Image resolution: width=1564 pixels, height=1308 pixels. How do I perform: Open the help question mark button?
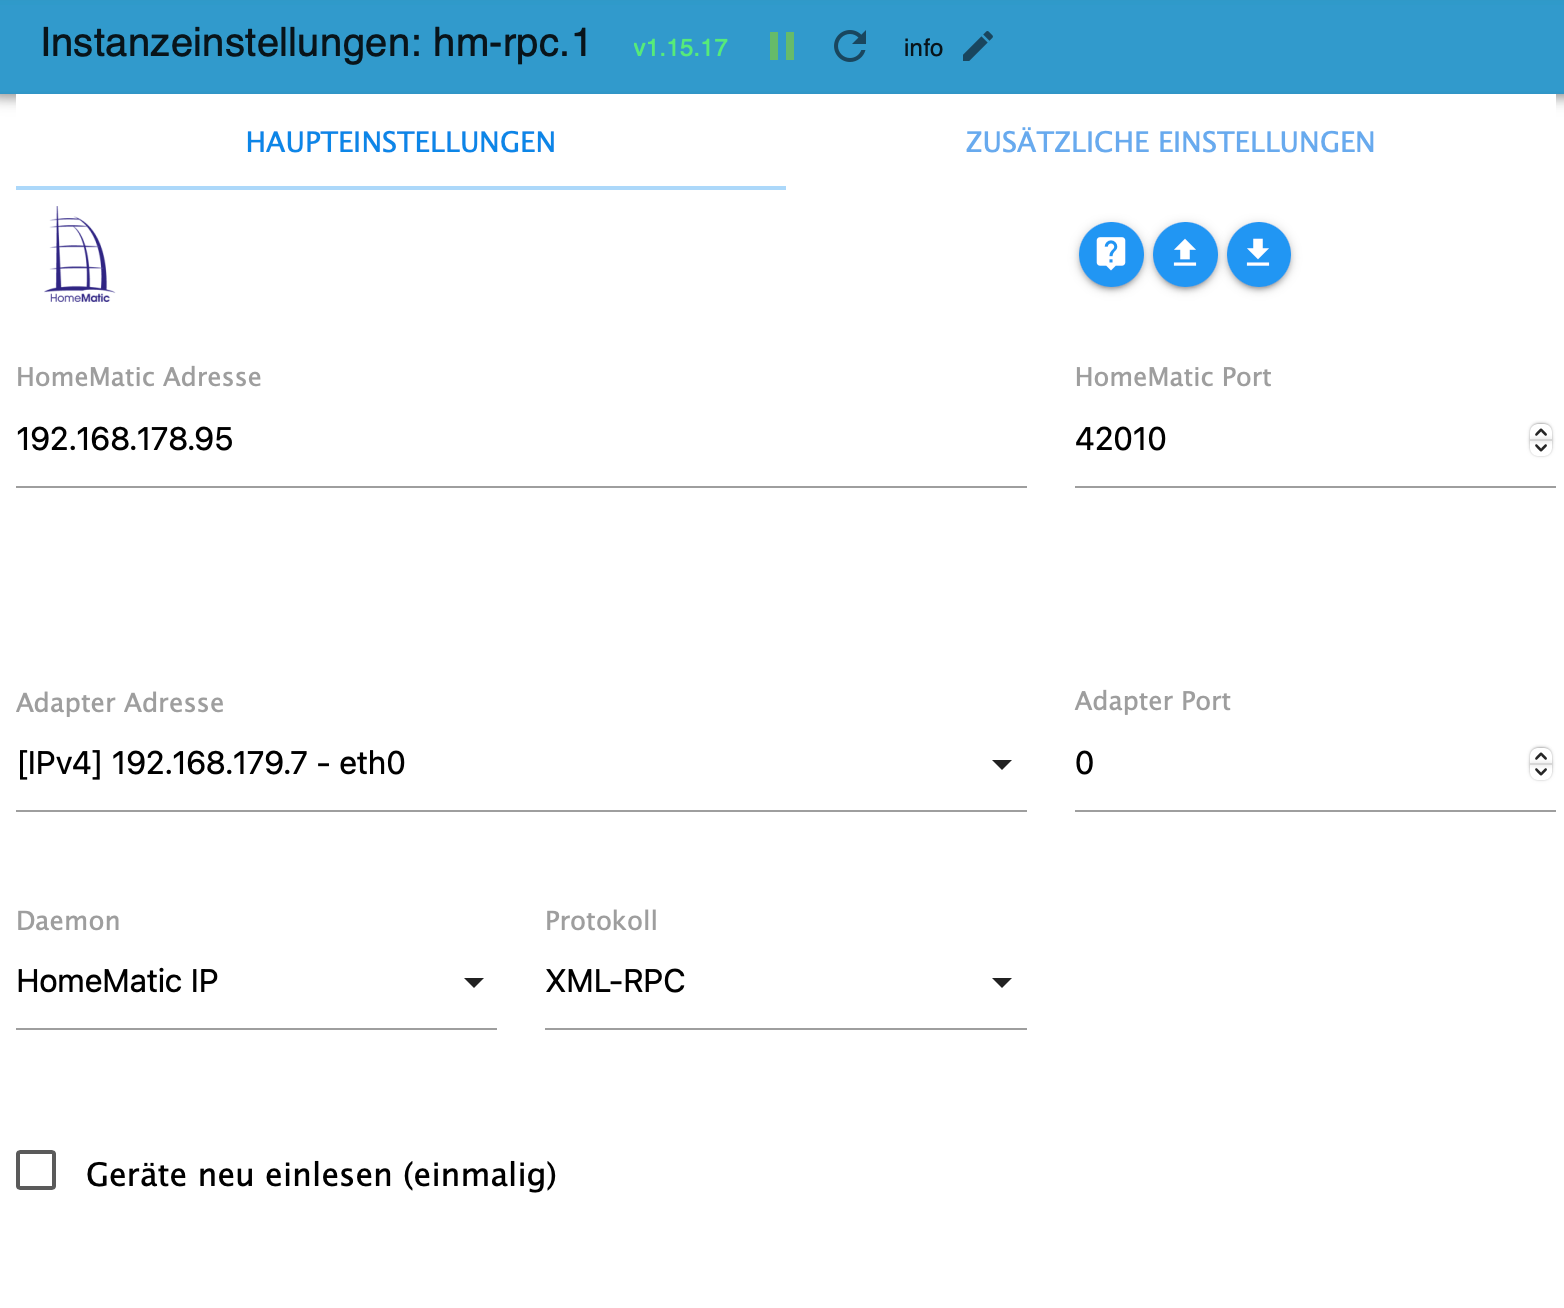[1111, 254]
